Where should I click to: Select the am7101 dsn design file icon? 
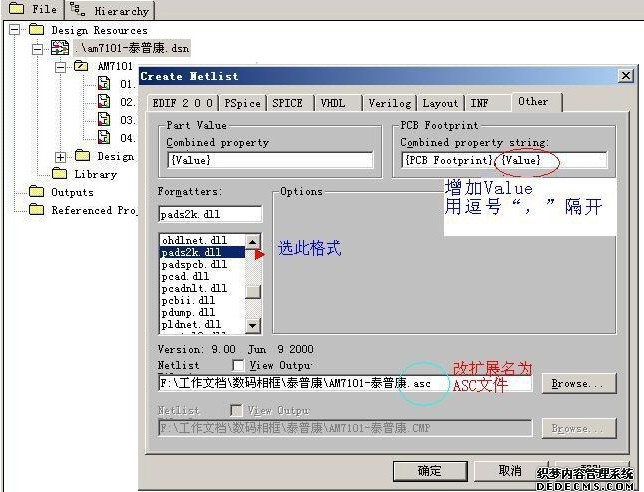click(60, 48)
